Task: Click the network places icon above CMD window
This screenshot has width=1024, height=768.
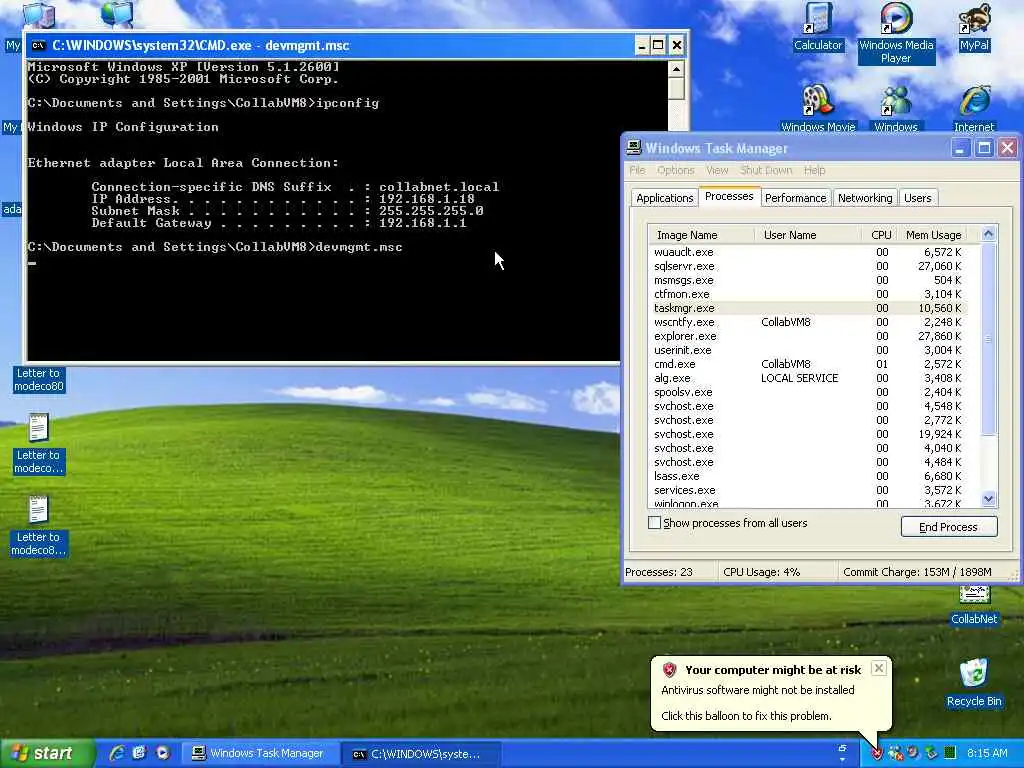Action: point(118,14)
